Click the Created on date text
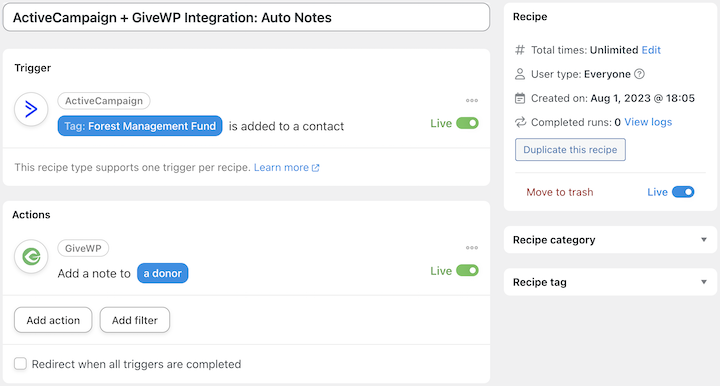This screenshot has height=386, width=720. pyautogui.click(x=642, y=98)
